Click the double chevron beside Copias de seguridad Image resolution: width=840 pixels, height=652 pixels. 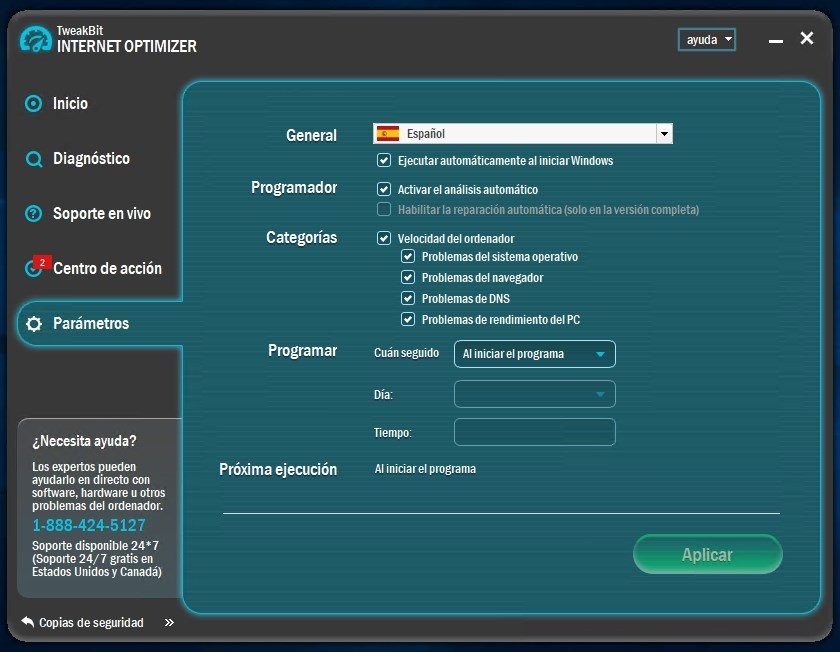(169, 623)
